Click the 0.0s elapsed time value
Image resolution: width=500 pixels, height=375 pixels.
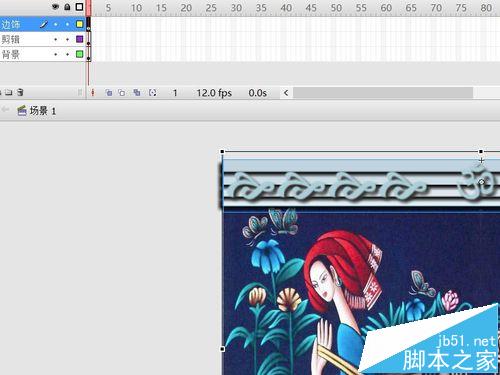(257, 93)
